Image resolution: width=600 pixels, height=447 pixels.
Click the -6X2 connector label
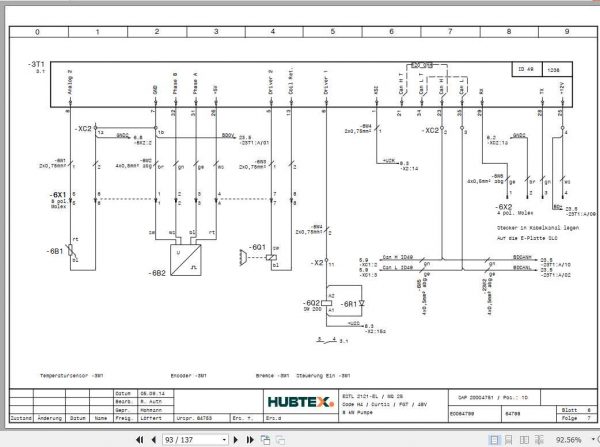click(504, 207)
